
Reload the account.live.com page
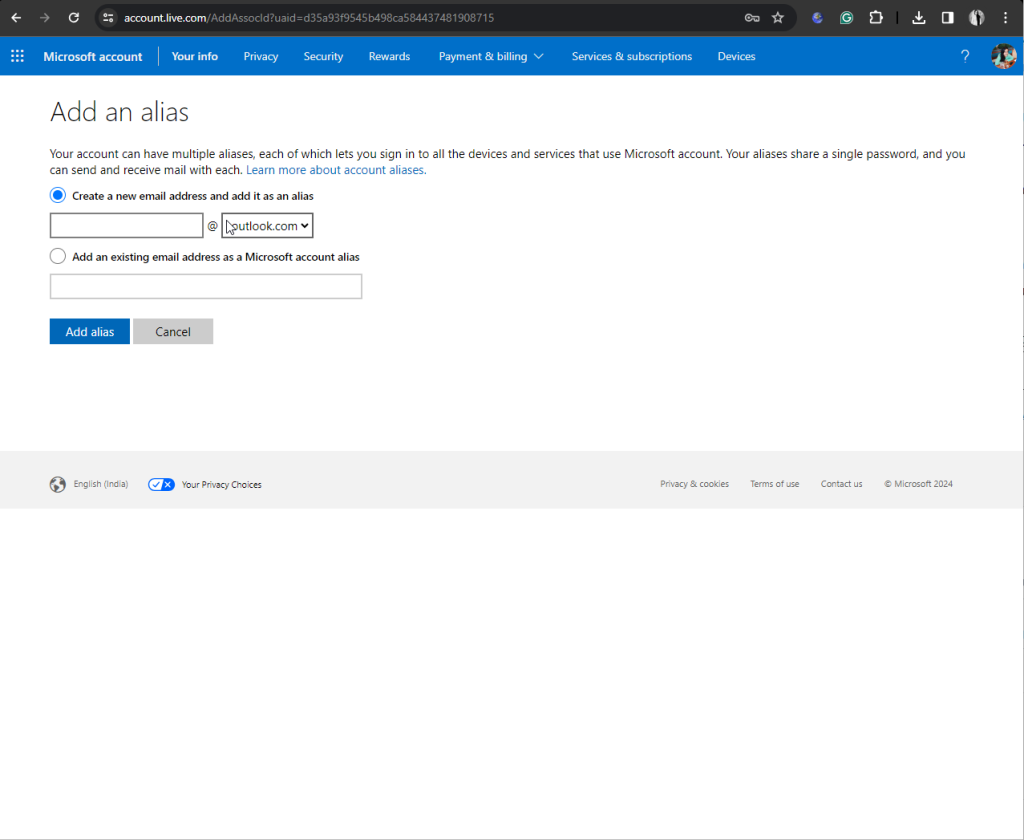[x=74, y=18]
